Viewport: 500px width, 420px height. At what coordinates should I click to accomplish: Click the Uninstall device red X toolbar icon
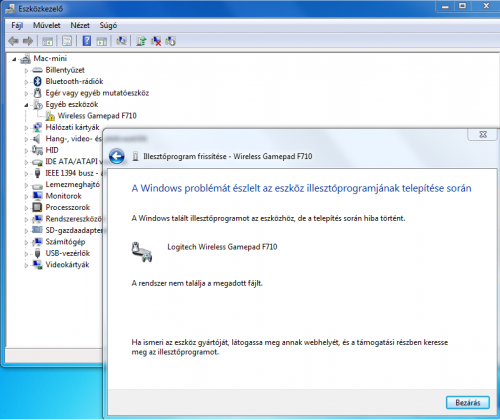[x=156, y=41]
